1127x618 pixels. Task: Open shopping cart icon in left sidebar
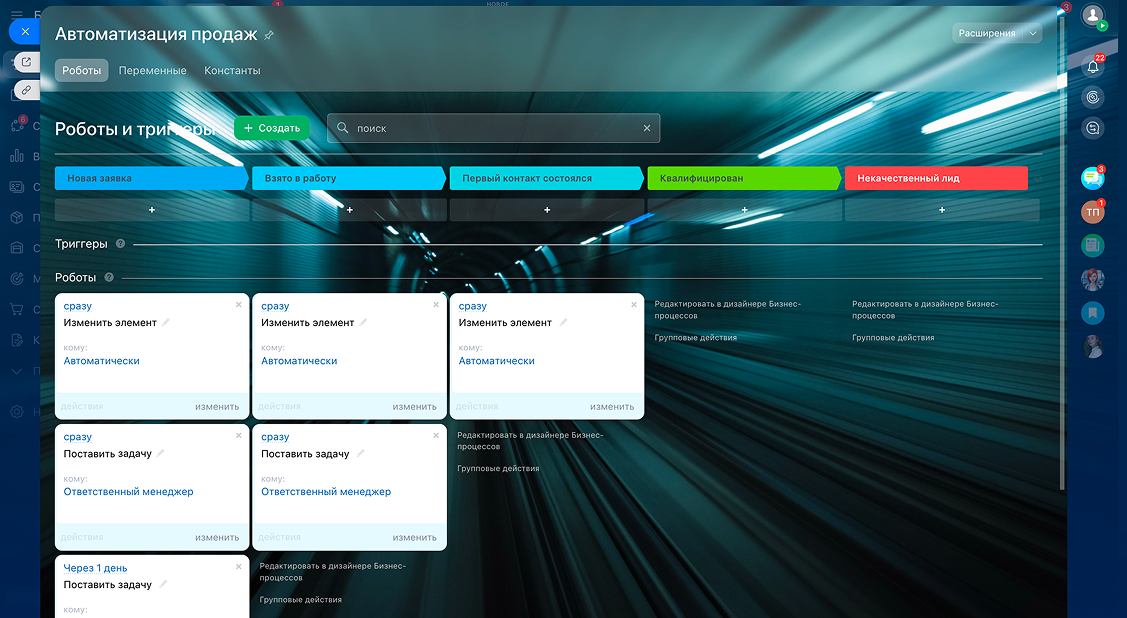click(17, 309)
